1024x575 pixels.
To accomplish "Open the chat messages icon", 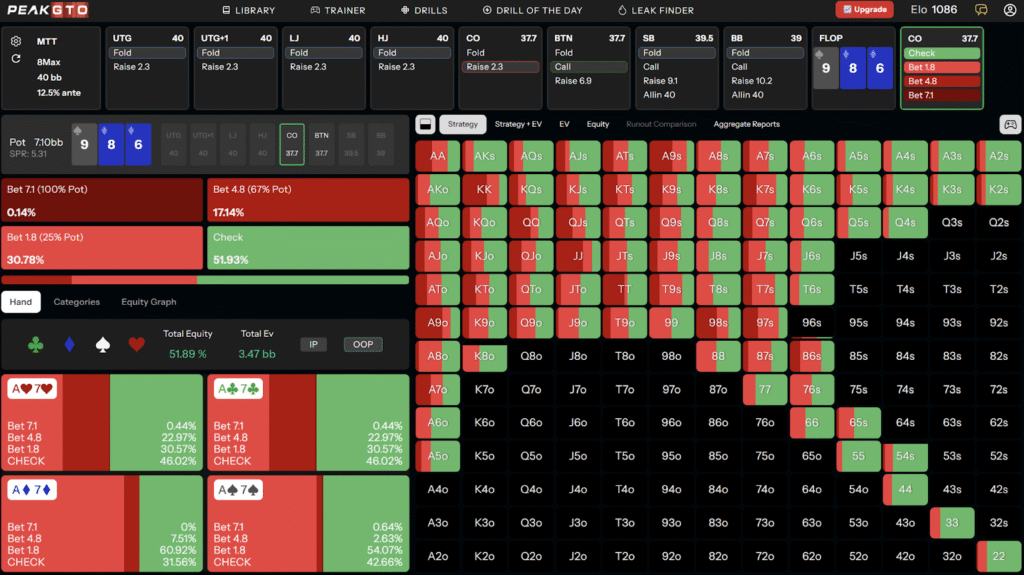I will (x=982, y=10).
